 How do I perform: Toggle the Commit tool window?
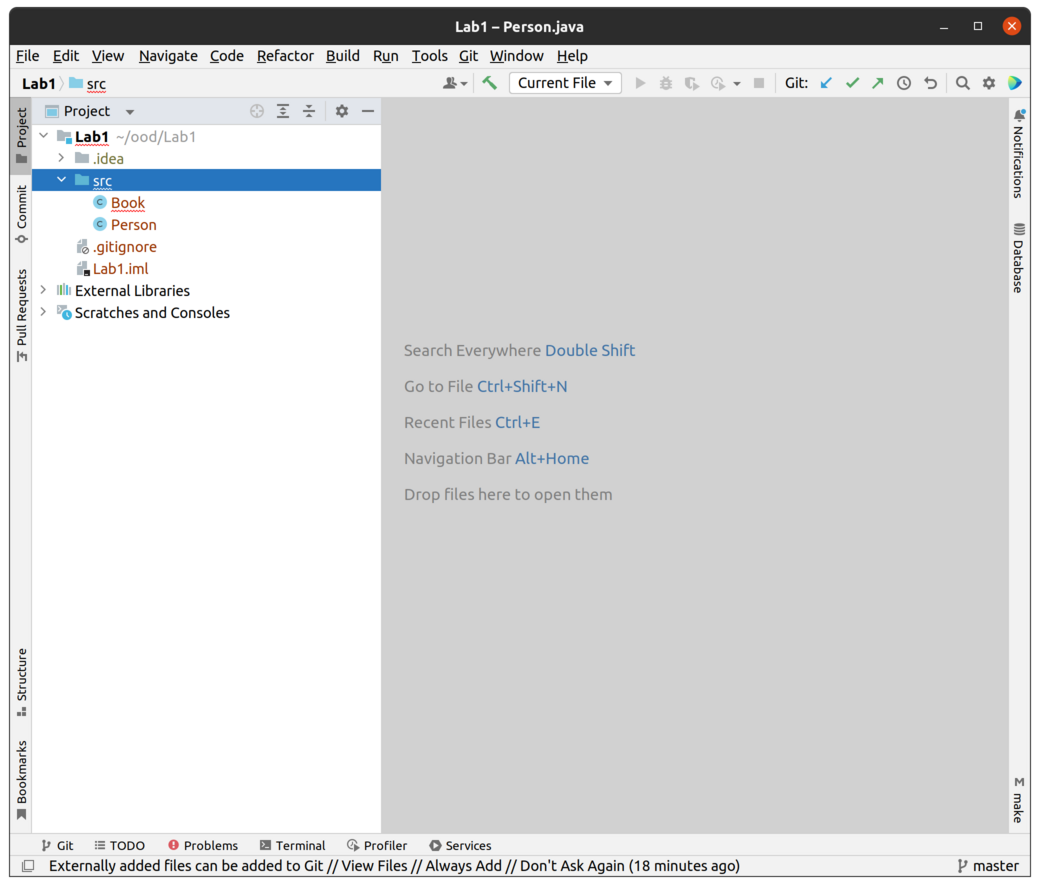[21, 214]
